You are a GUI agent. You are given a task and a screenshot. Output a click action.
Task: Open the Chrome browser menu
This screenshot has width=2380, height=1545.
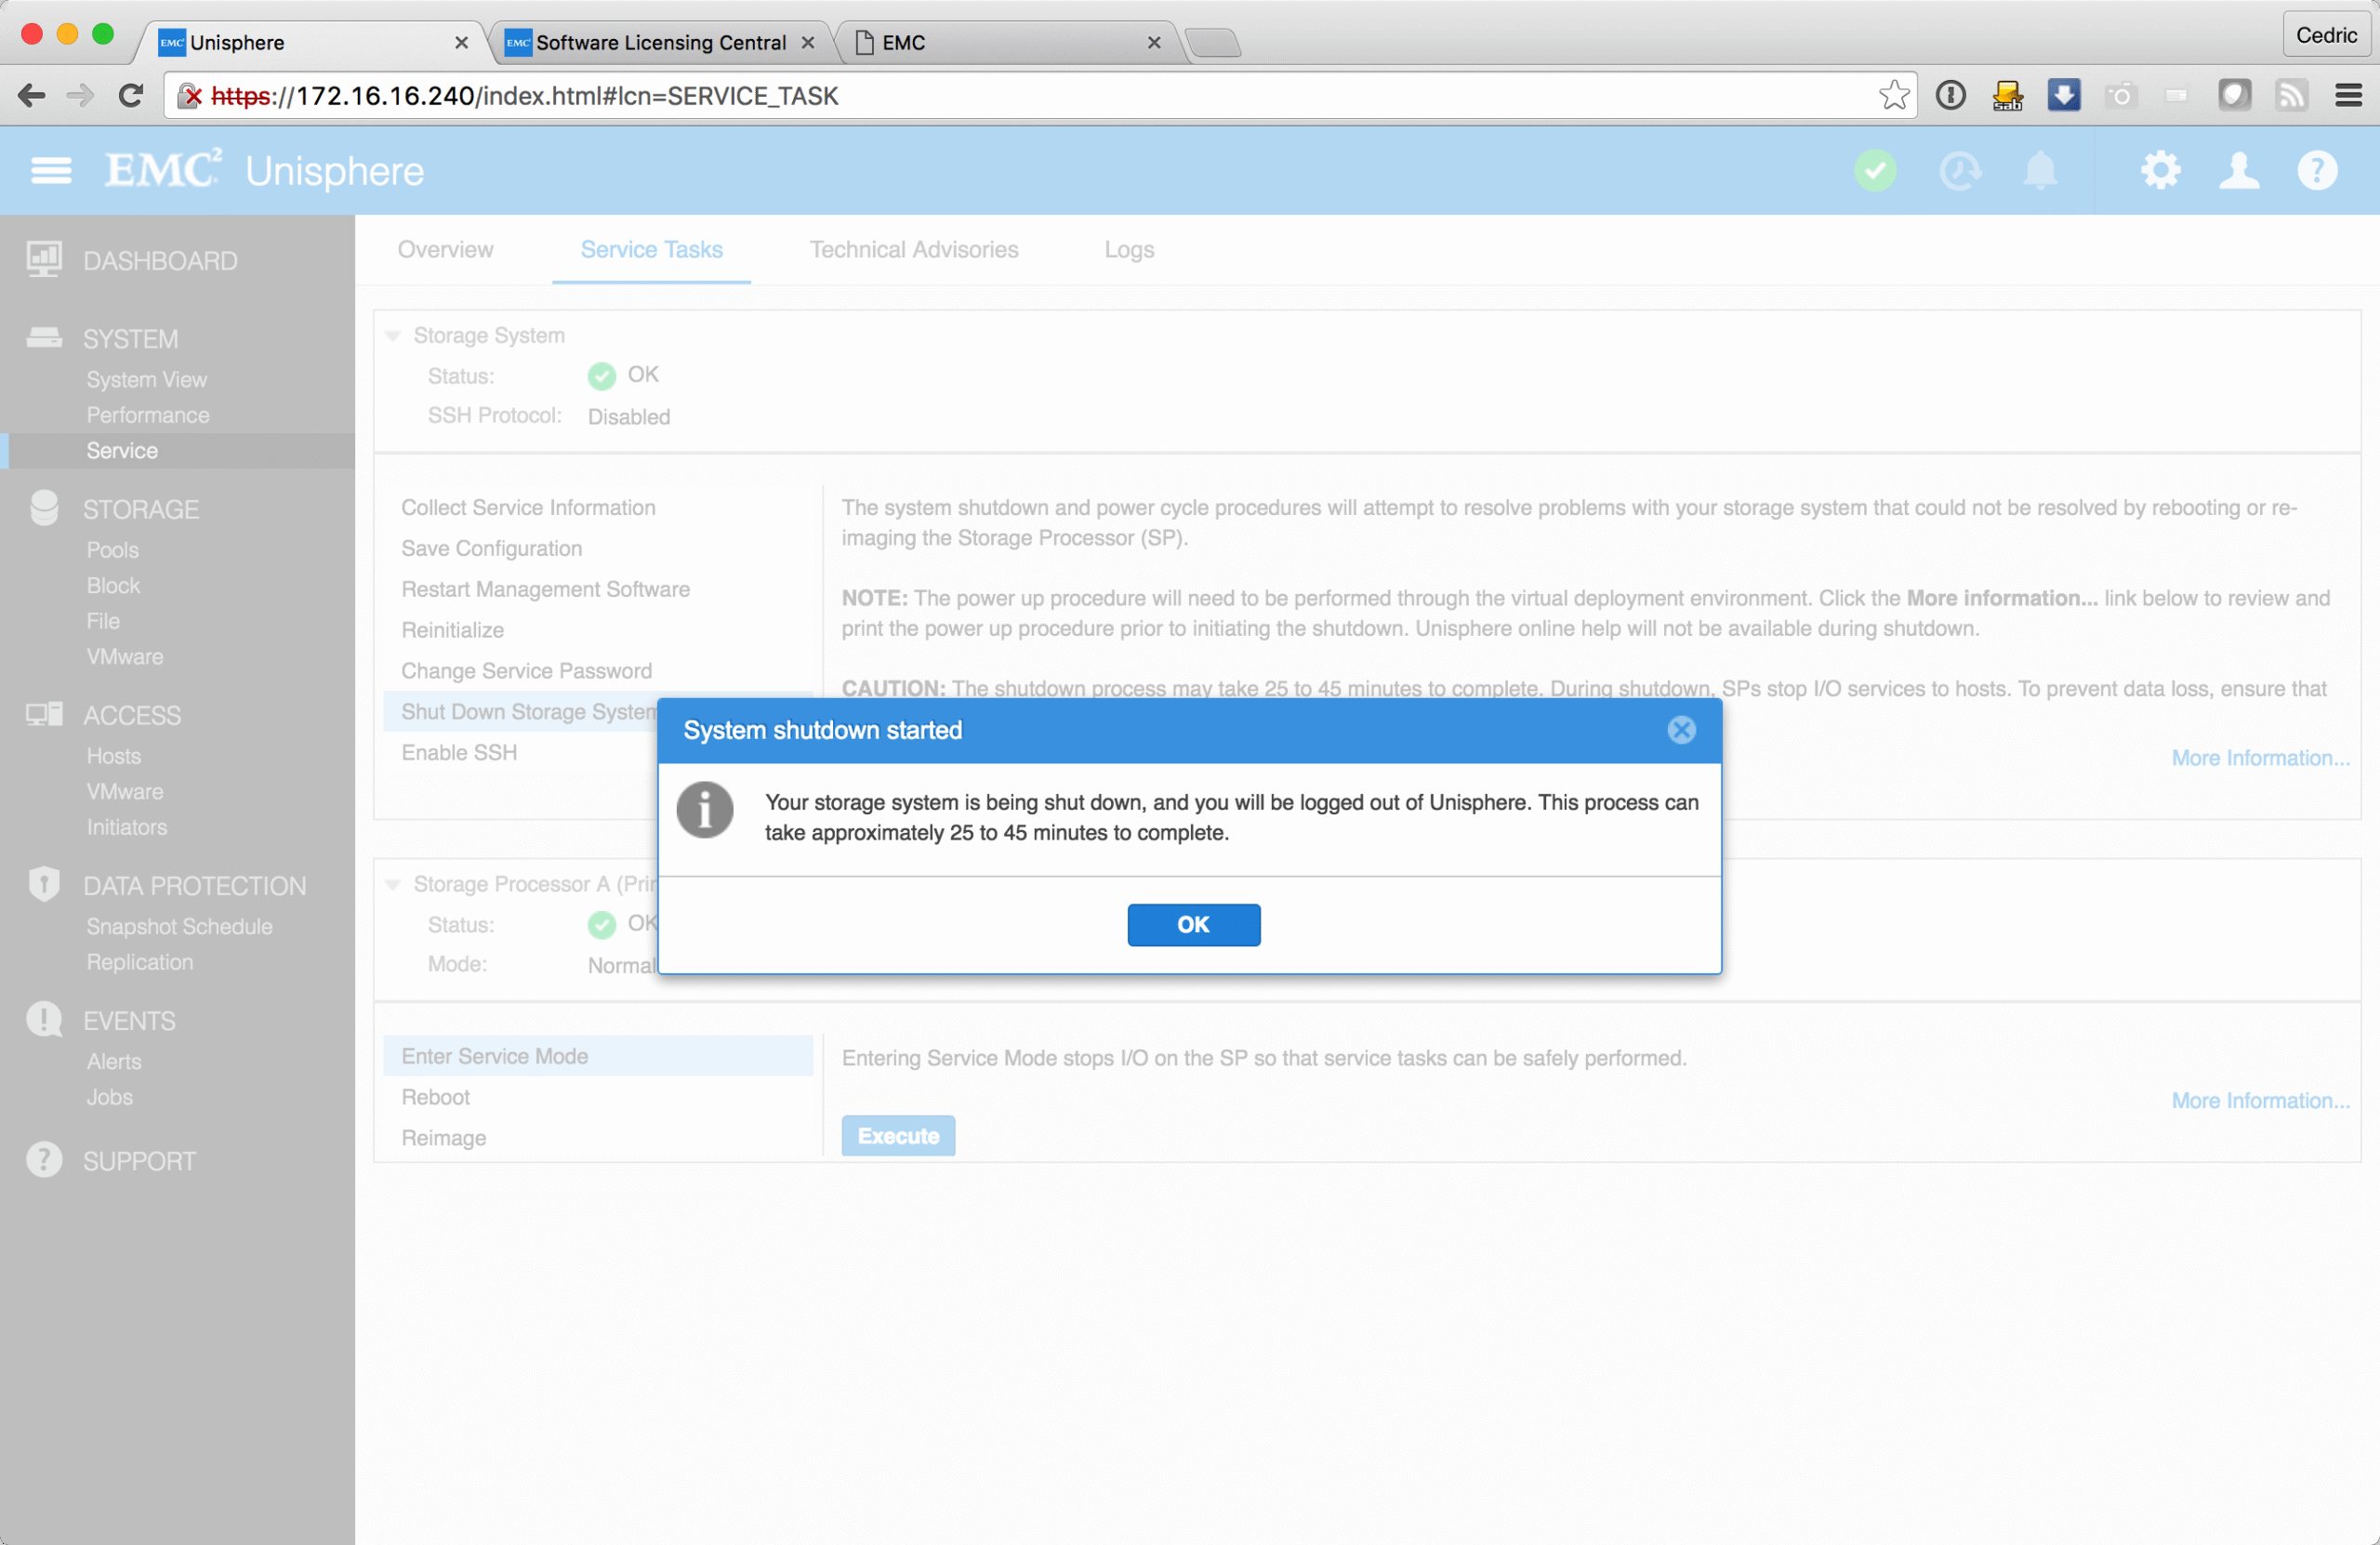coord(2348,96)
